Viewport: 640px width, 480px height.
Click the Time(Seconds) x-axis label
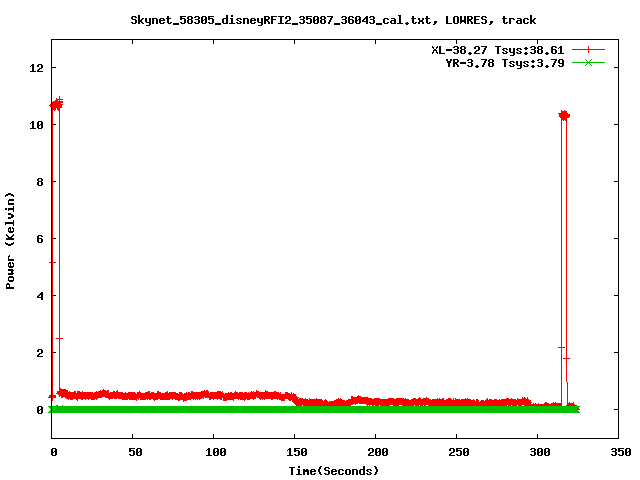tap(333, 471)
